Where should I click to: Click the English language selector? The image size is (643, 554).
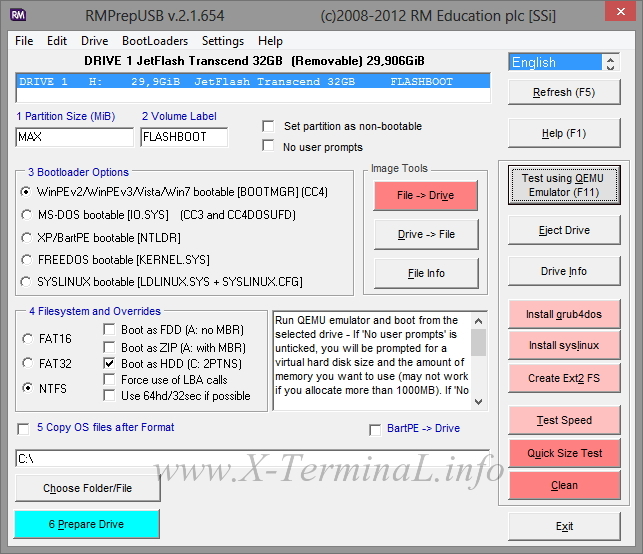point(555,62)
